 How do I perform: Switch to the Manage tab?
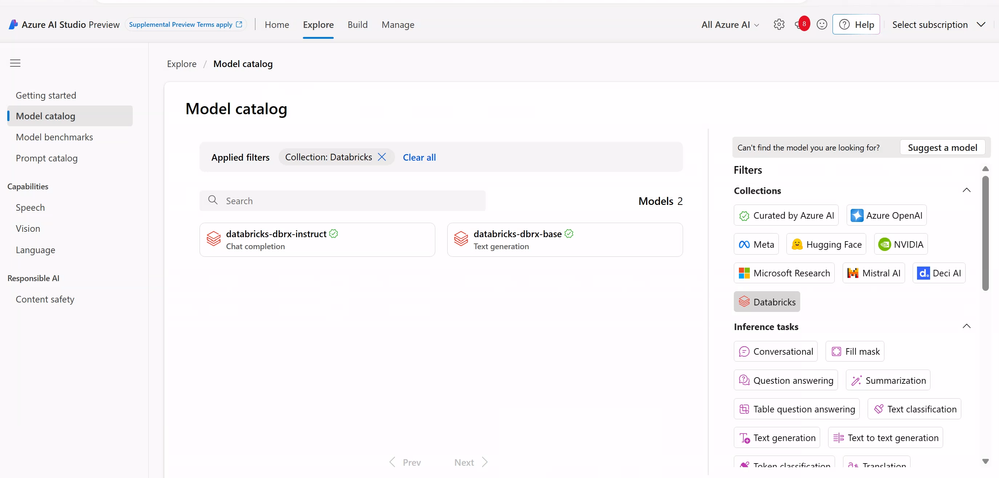pyautogui.click(x=398, y=25)
